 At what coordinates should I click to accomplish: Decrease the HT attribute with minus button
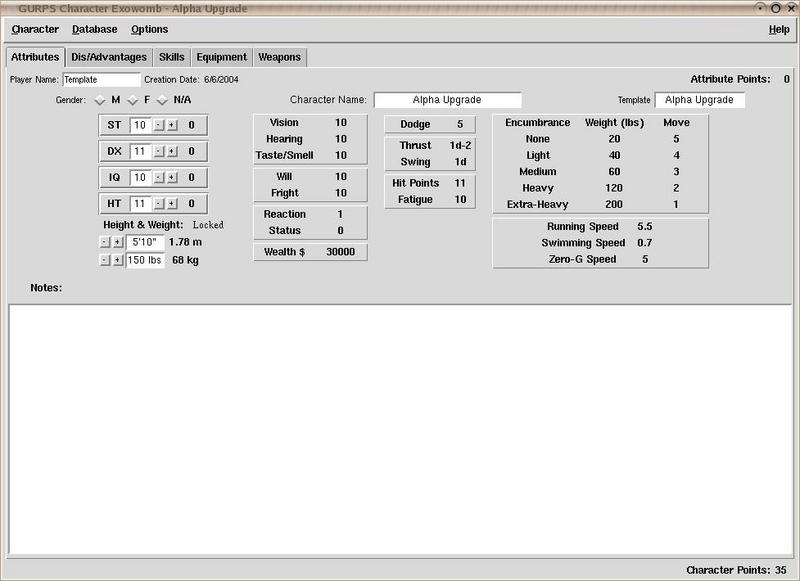(159, 204)
